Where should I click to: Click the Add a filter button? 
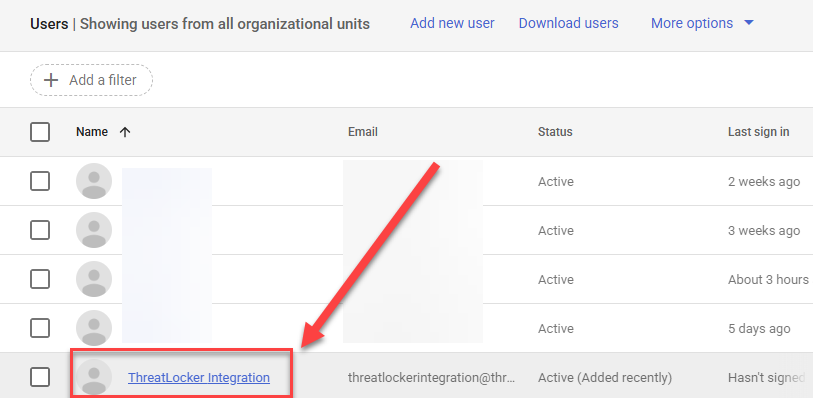[x=91, y=80]
